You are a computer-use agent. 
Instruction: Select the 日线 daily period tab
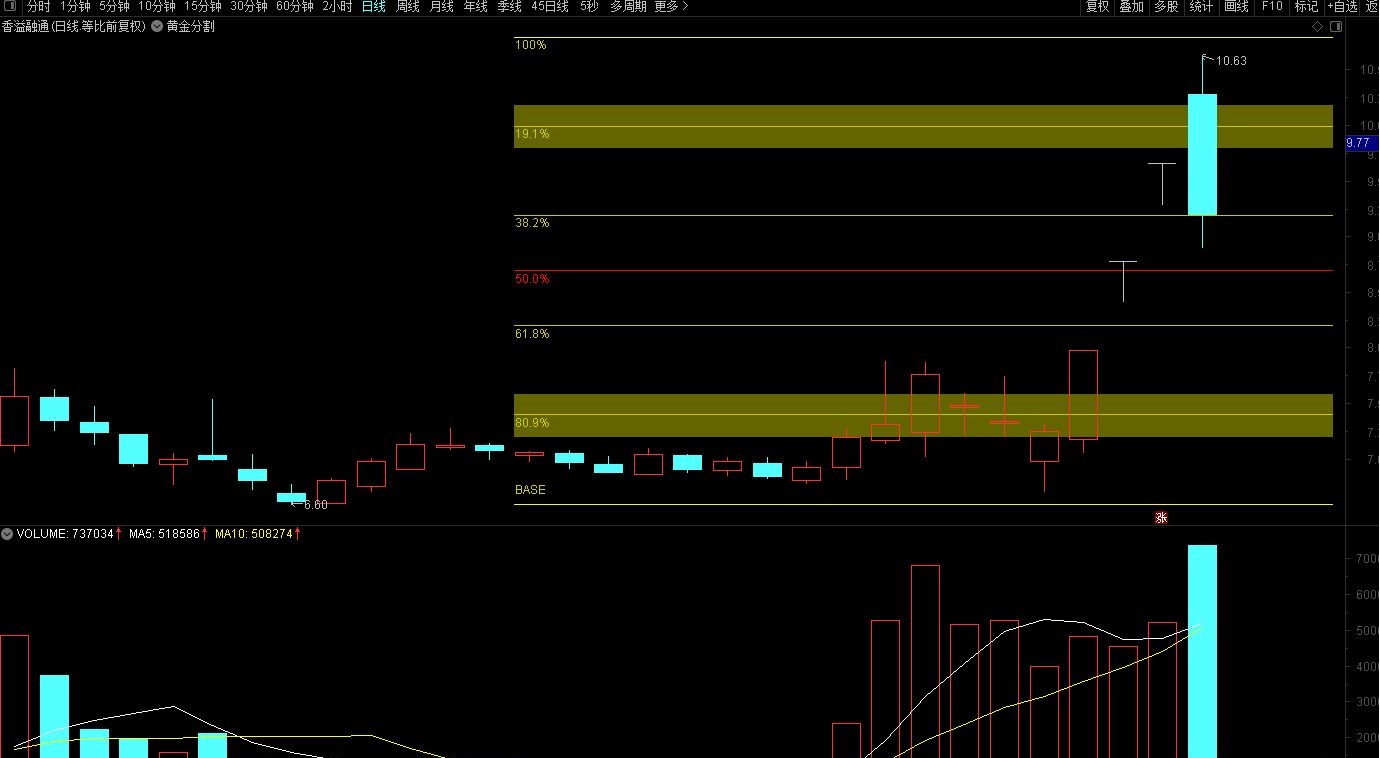(373, 6)
